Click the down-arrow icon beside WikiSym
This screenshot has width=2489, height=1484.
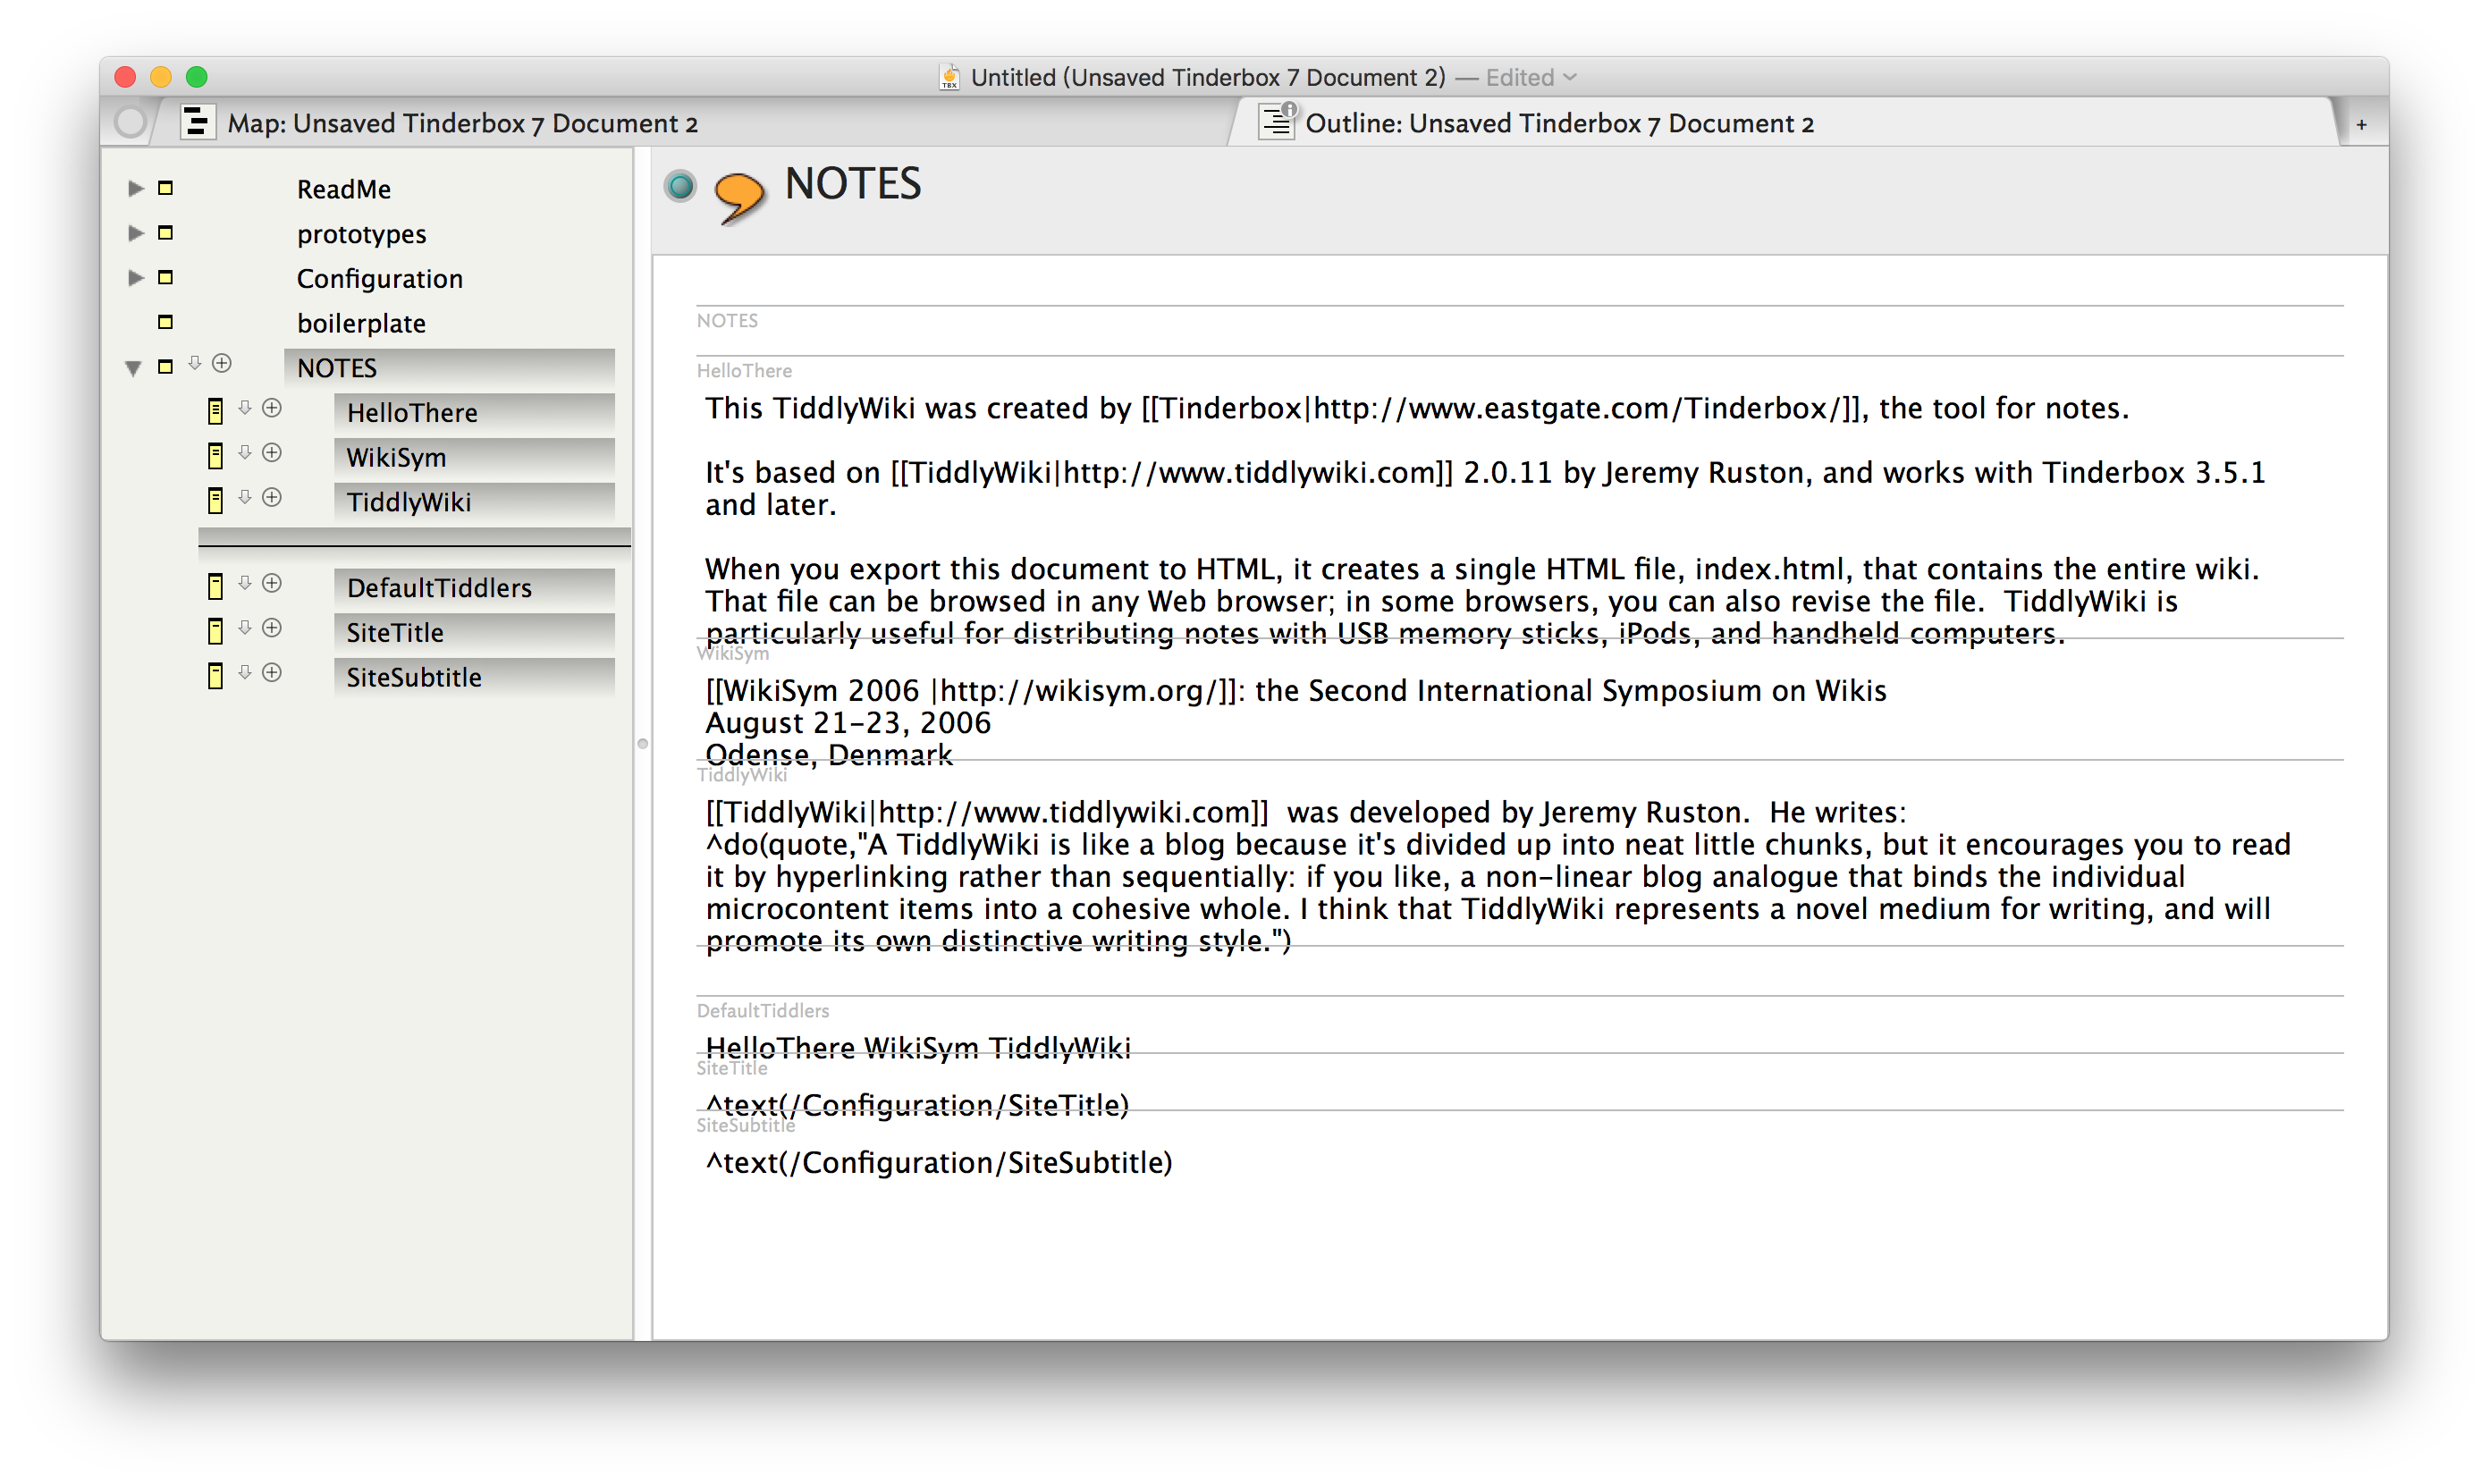(x=244, y=453)
